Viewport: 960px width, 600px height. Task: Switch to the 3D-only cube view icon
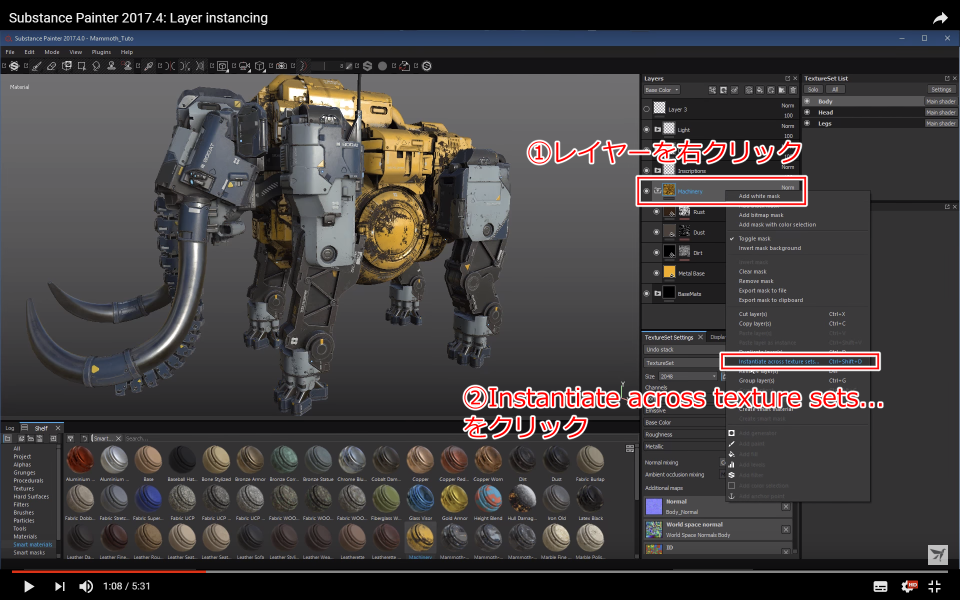click(x=260, y=66)
